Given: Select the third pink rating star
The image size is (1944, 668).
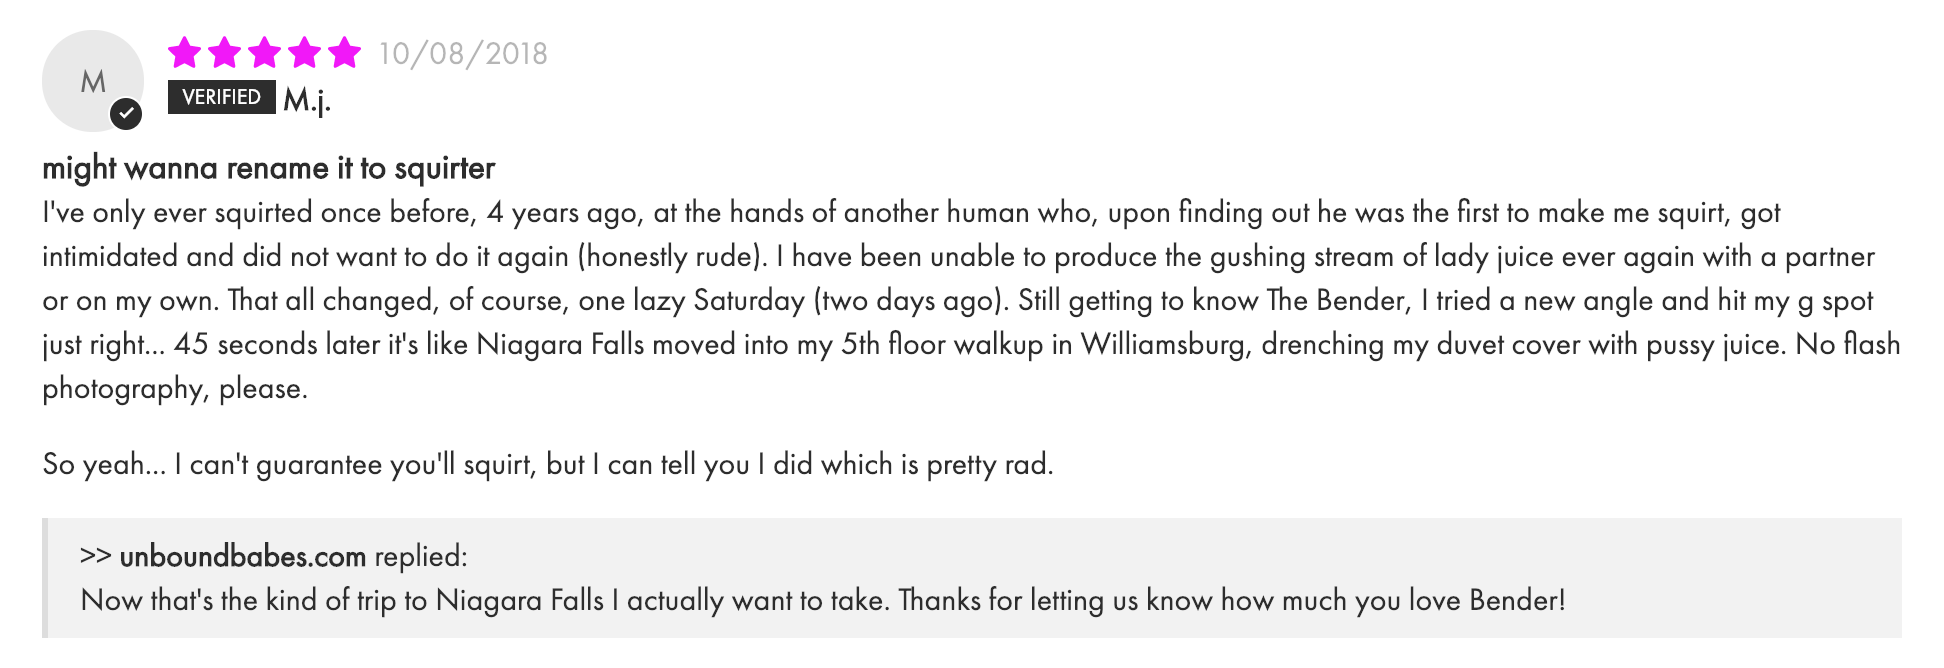Looking at the screenshot, I should point(265,52).
